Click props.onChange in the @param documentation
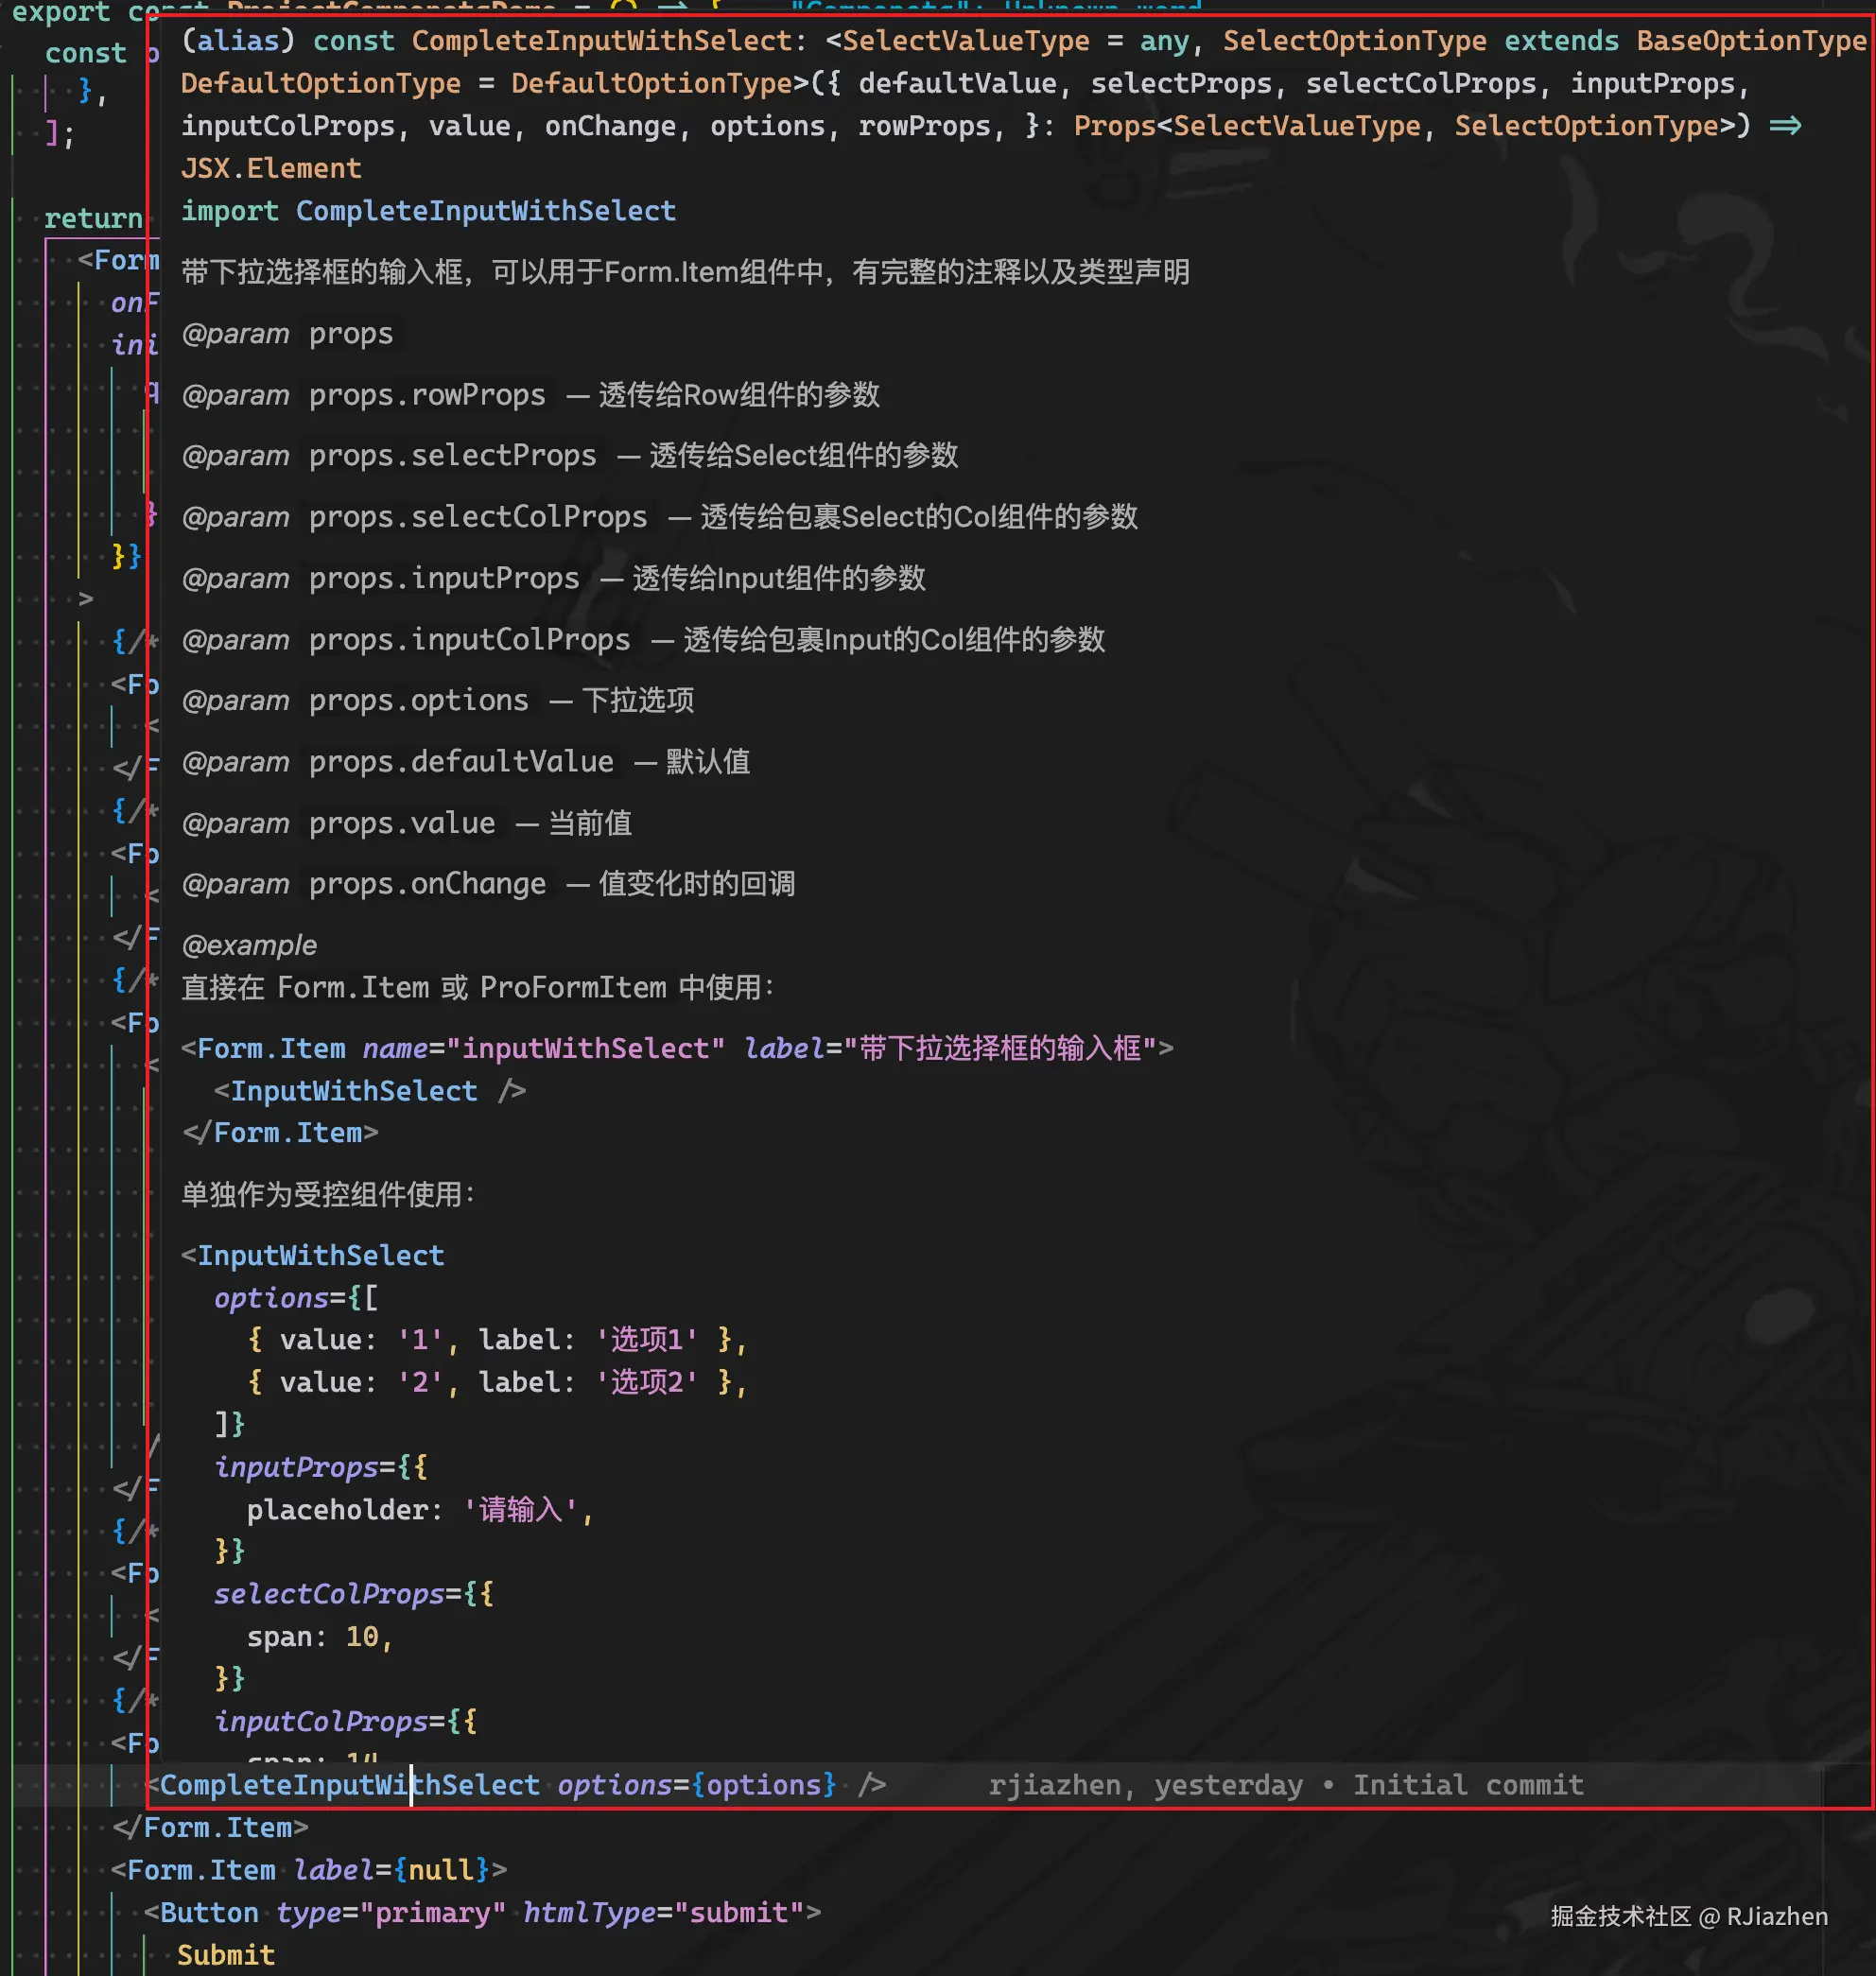Image resolution: width=1876 pixels, height=1976 pixels. 427,883
